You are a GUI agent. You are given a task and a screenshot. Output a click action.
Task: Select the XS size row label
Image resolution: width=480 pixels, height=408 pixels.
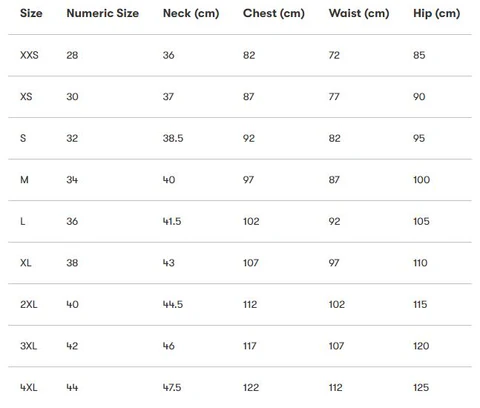pos(26,97)
